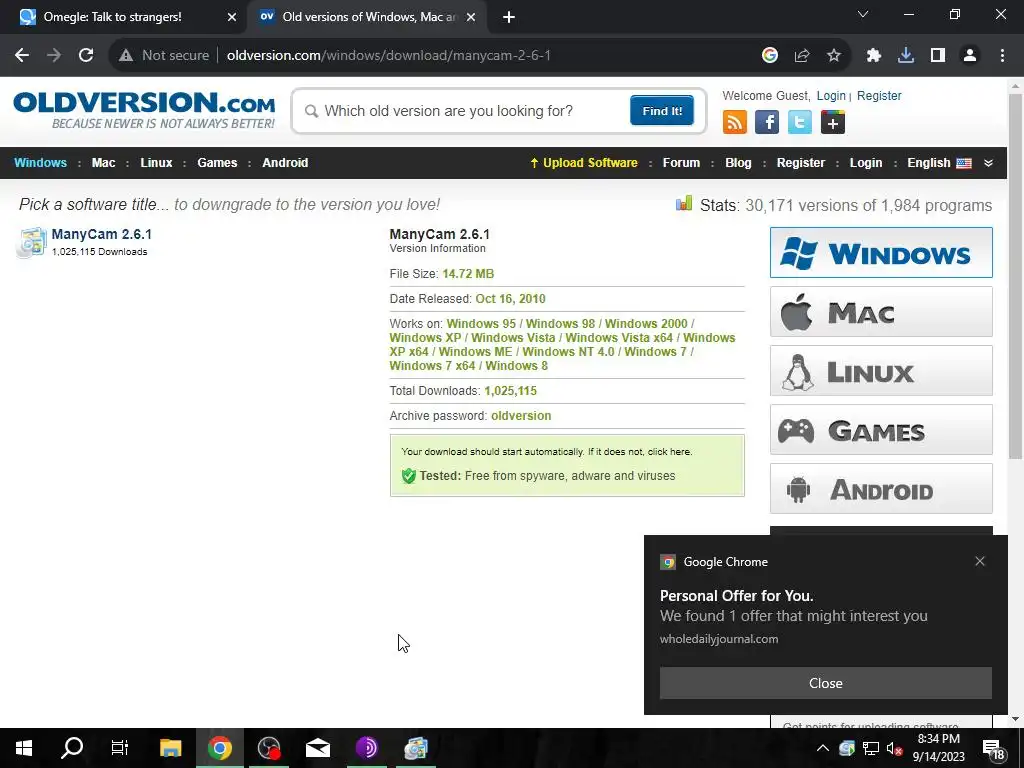Click Login link beside Welcome Guest

pyautogui.click(x=831, y=96)
